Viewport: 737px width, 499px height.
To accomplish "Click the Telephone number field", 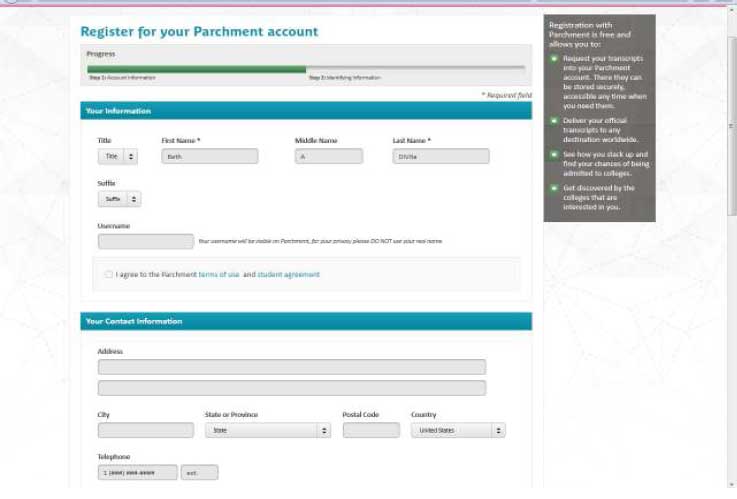I will coord(138,472).
